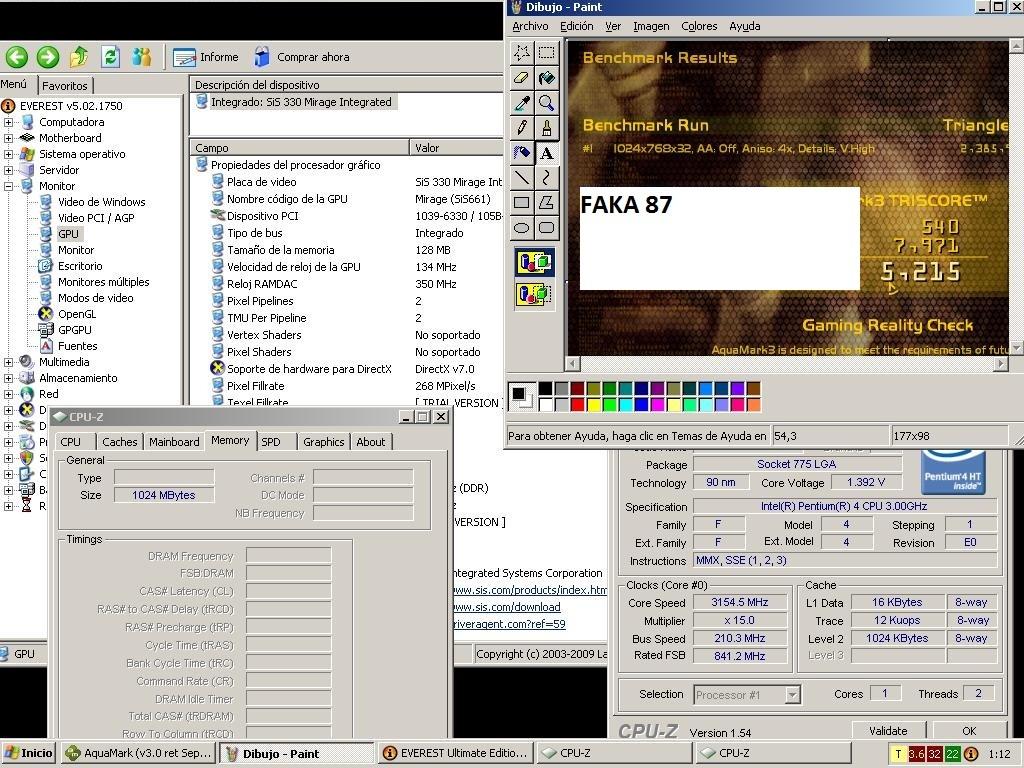Click the users icon in EVEREST toolbar
The image size is (1024, 768).
tap(141, 57)
